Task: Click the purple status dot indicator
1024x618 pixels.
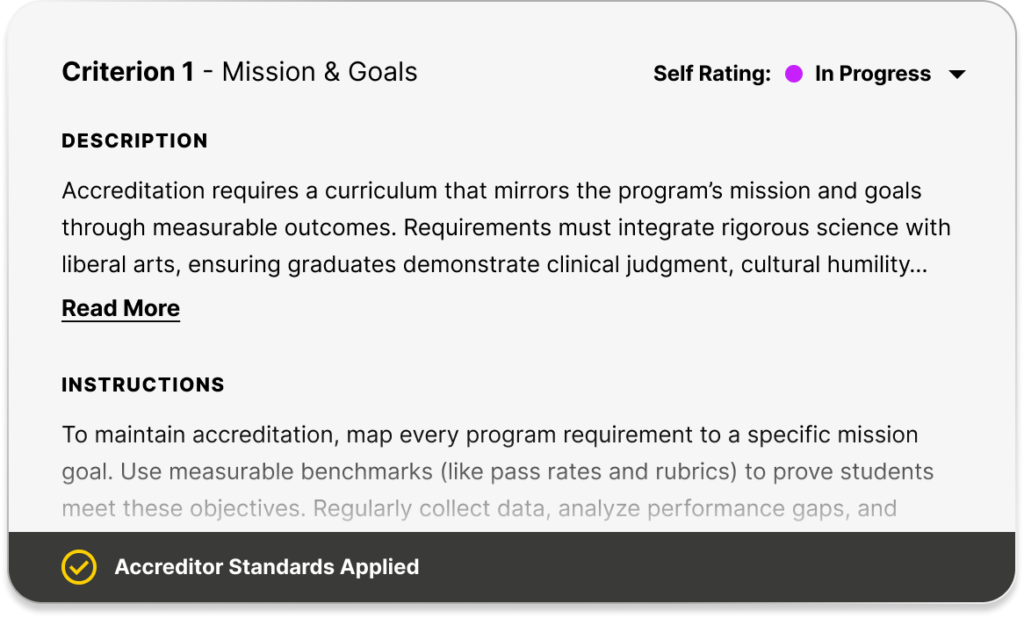Action: (794, 74)
